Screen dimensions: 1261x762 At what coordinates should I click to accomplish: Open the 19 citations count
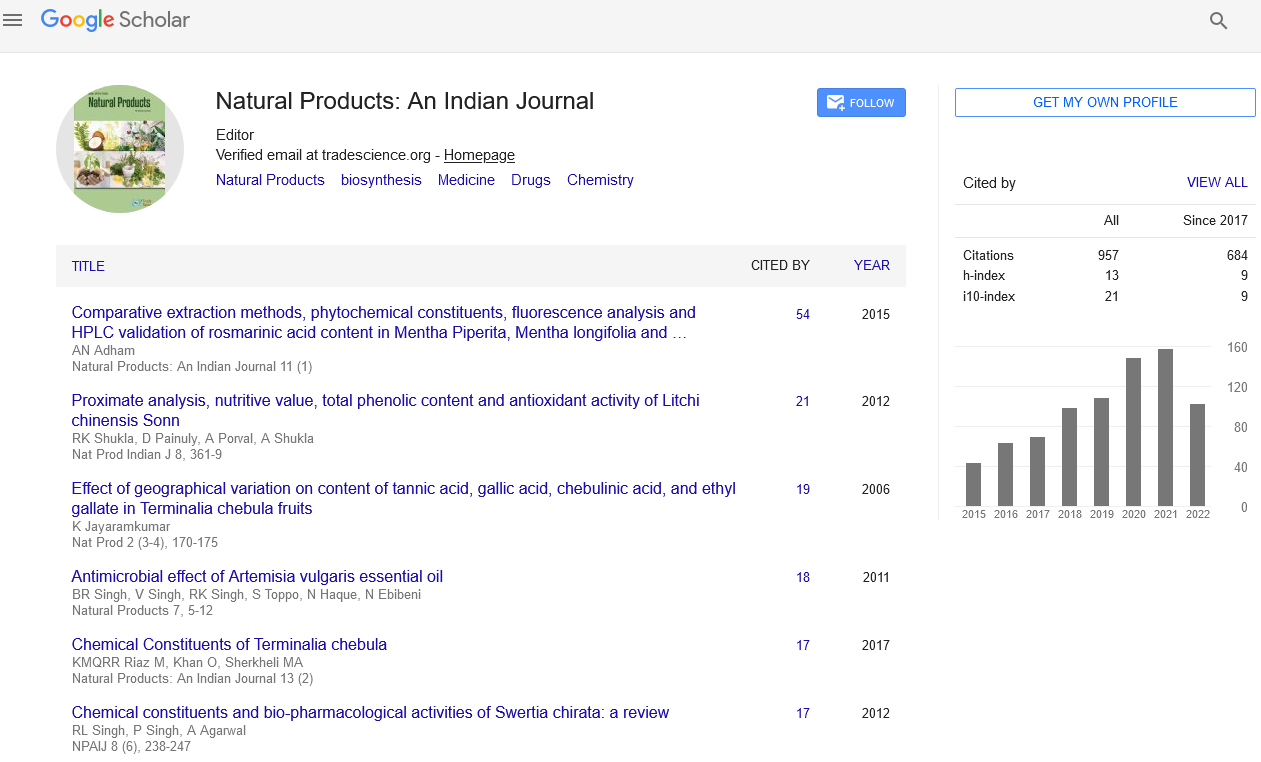(x=803, y=490)
